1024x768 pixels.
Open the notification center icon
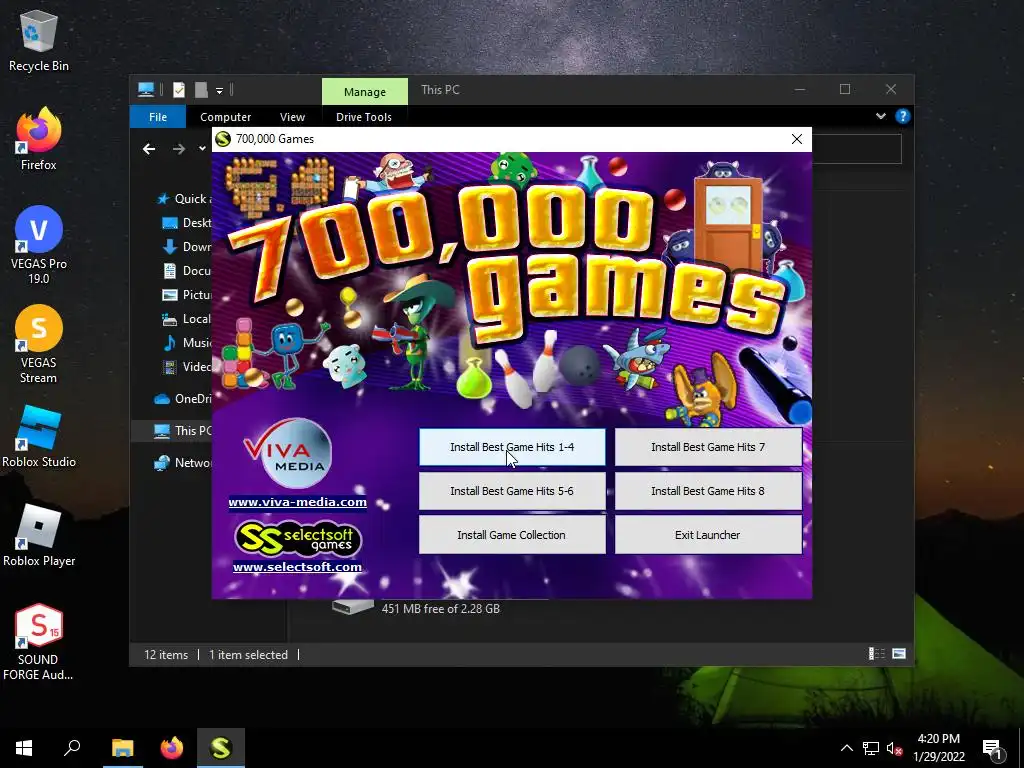(993, 748)
